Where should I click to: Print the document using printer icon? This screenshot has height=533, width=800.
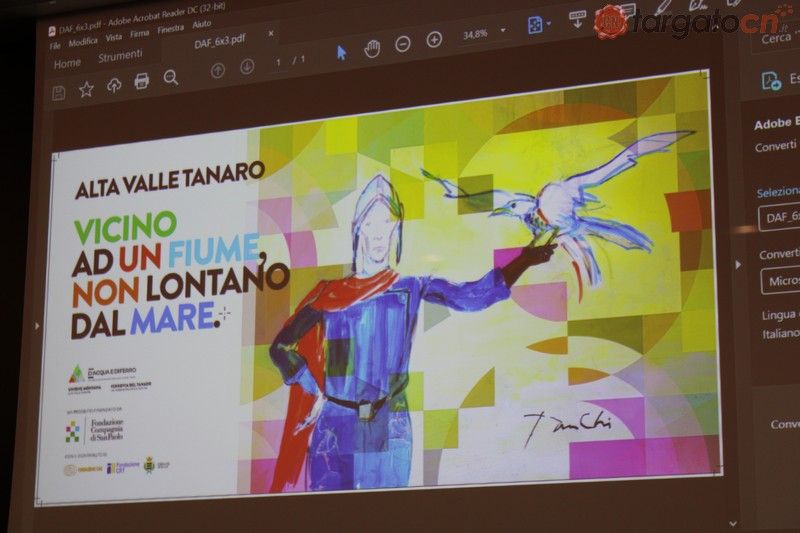[142, 81]
